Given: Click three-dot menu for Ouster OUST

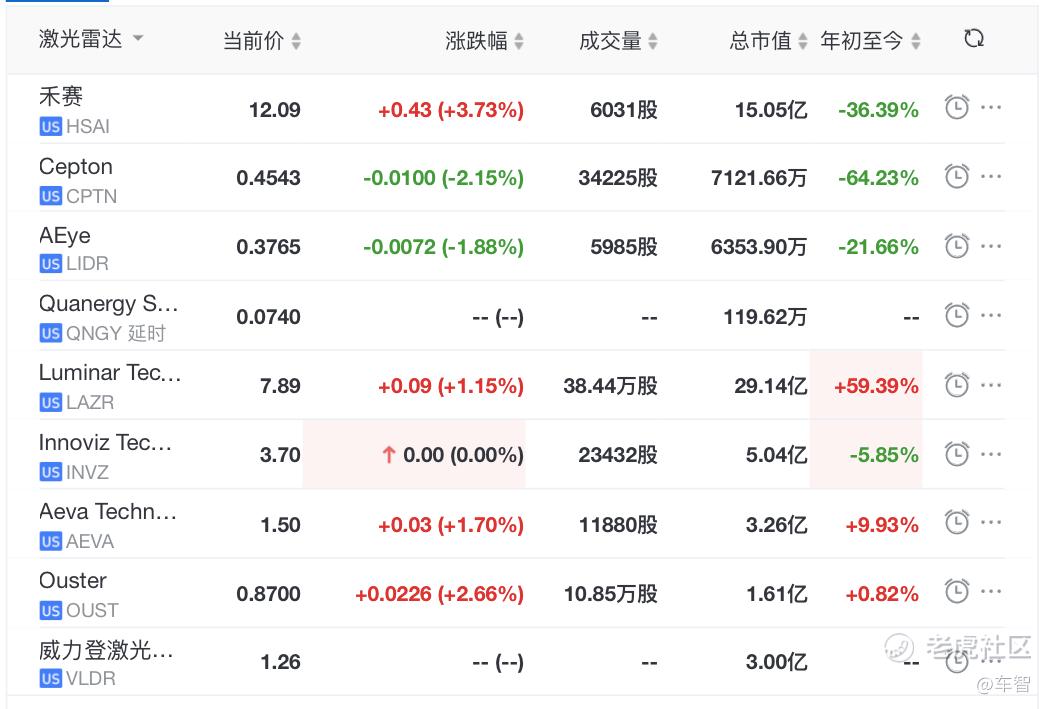Looking at the screenshot, I should pos(991,593).
